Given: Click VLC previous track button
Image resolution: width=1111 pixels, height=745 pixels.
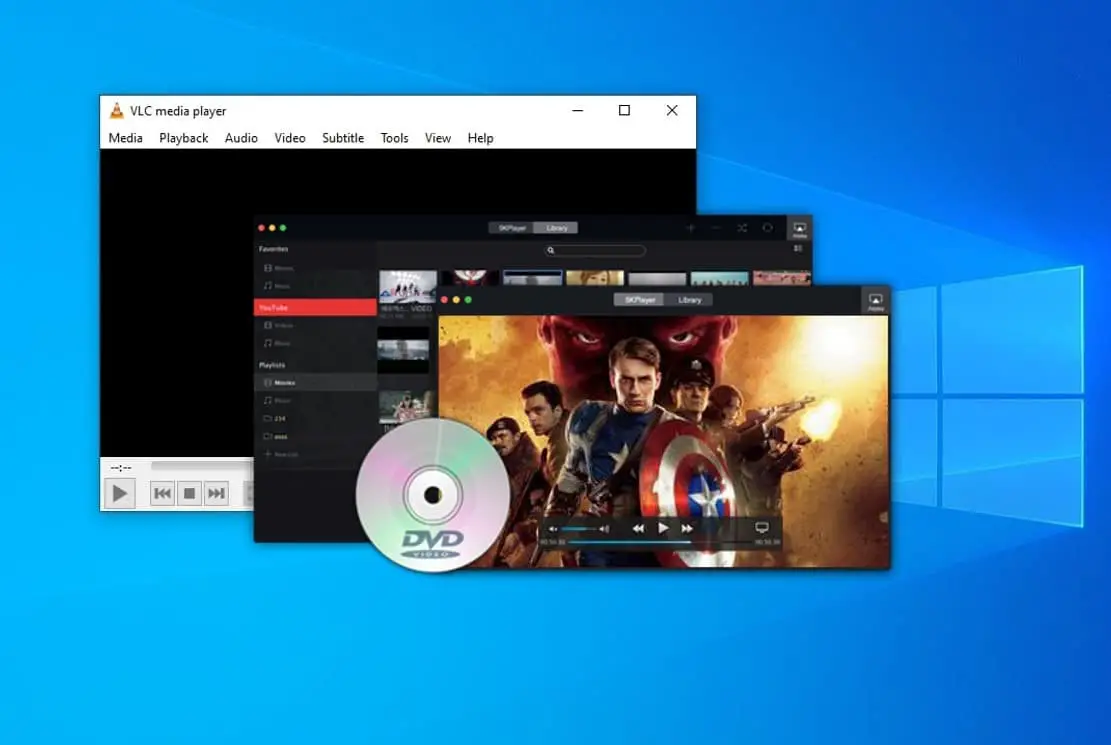Looking at the screenshot, I should (x=162, y=493).
